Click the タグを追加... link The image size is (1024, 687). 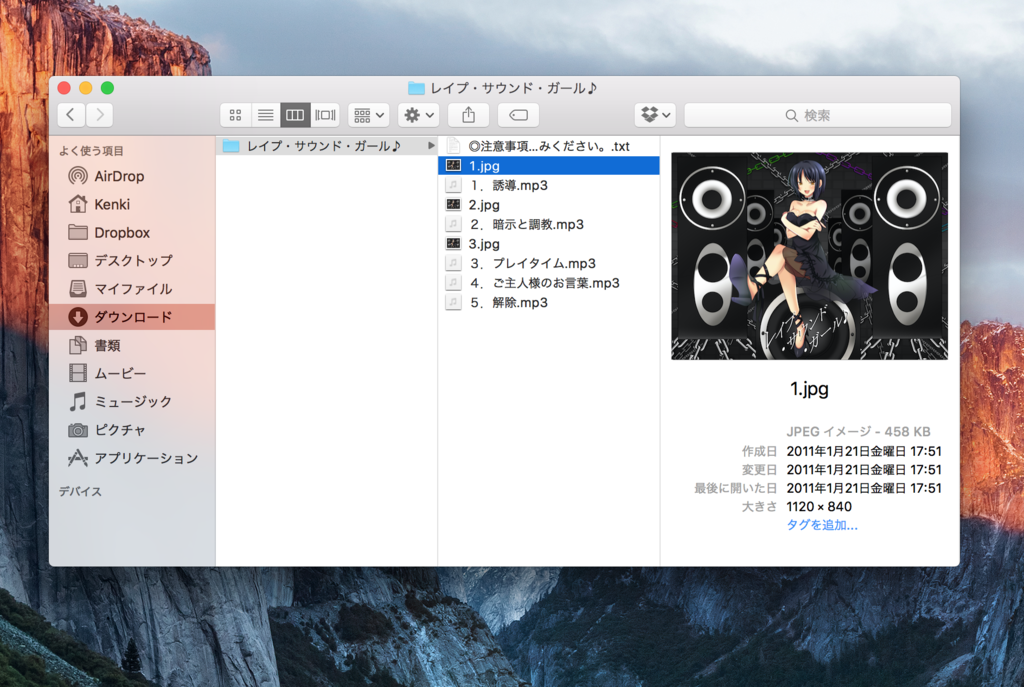tap(822, 525)
